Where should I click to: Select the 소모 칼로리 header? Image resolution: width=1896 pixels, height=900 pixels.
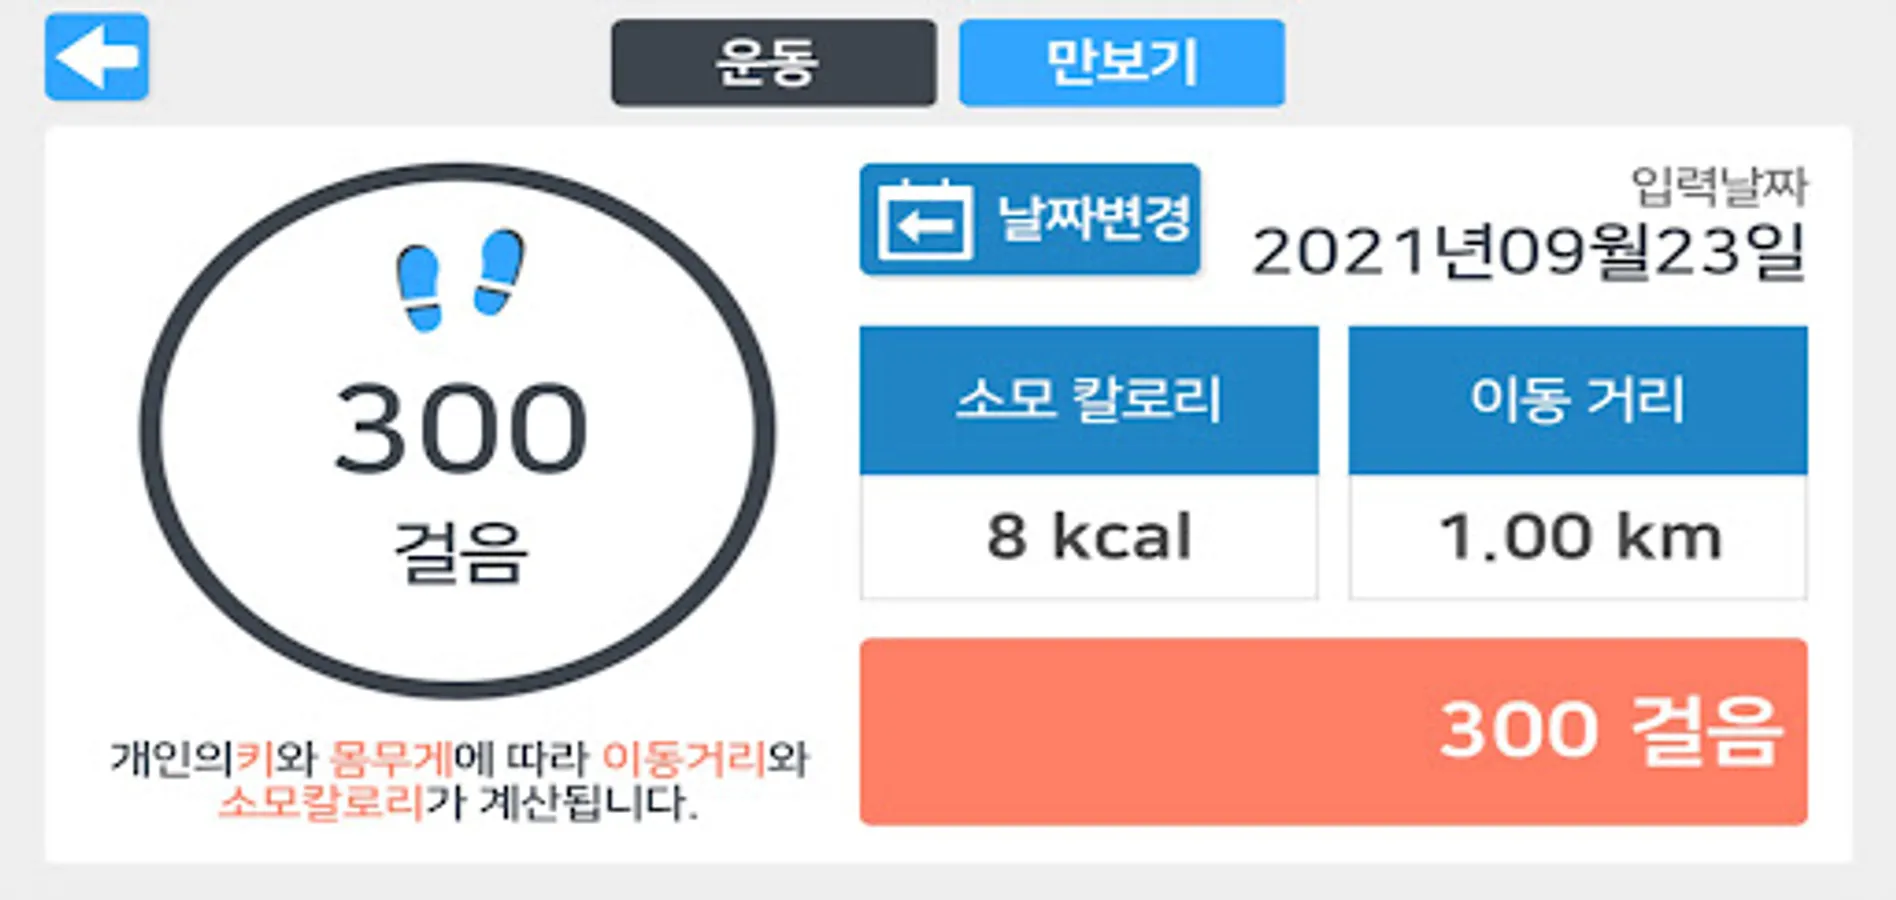[1089, 400]
